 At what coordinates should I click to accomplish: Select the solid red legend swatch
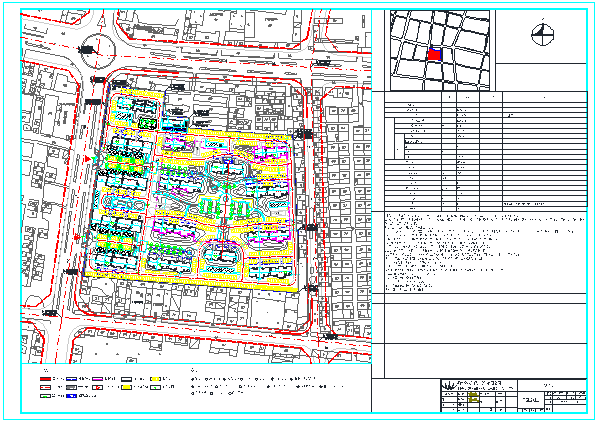(45, 379)
